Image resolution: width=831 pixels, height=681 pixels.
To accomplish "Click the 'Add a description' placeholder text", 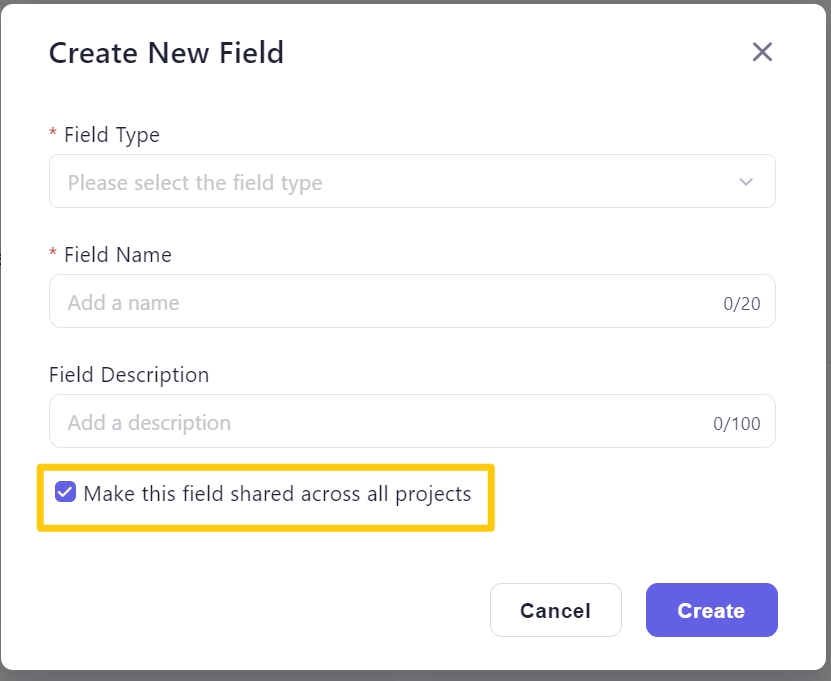I will pos(149,422).
